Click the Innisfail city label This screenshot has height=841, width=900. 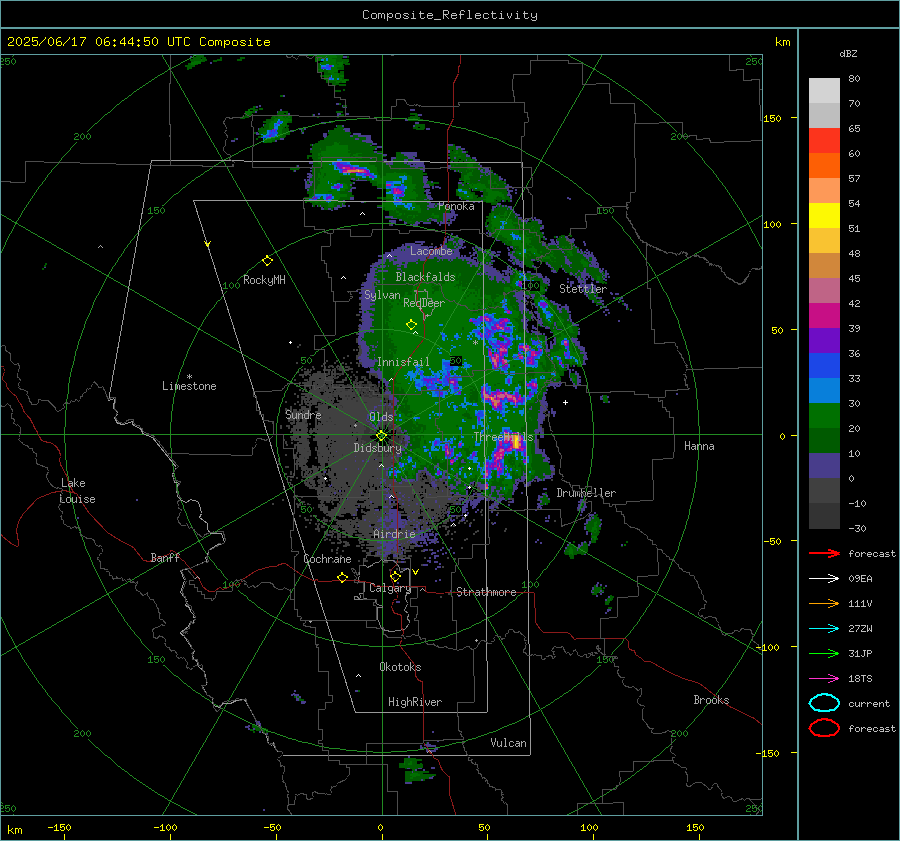click(x=403, y=362)
